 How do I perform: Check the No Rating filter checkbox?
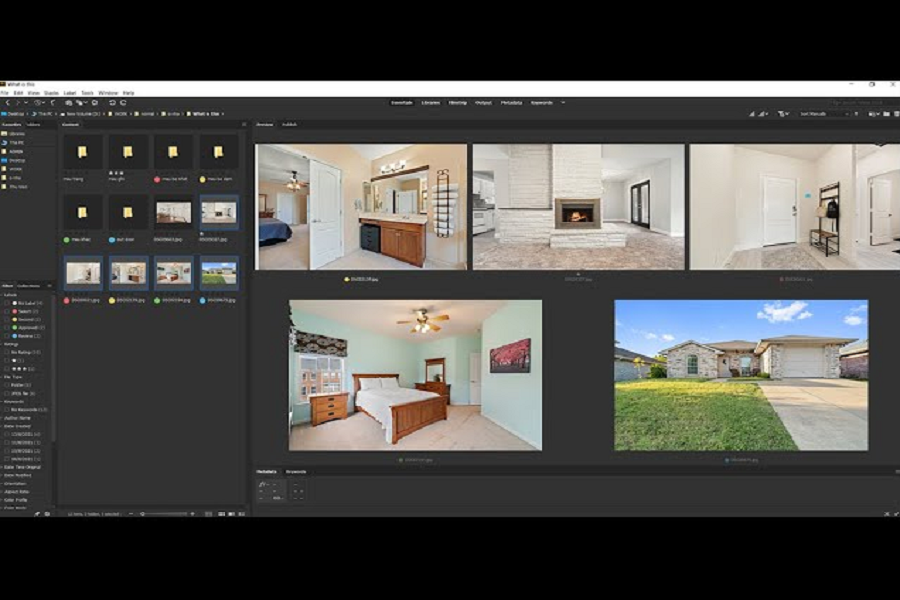7,352
